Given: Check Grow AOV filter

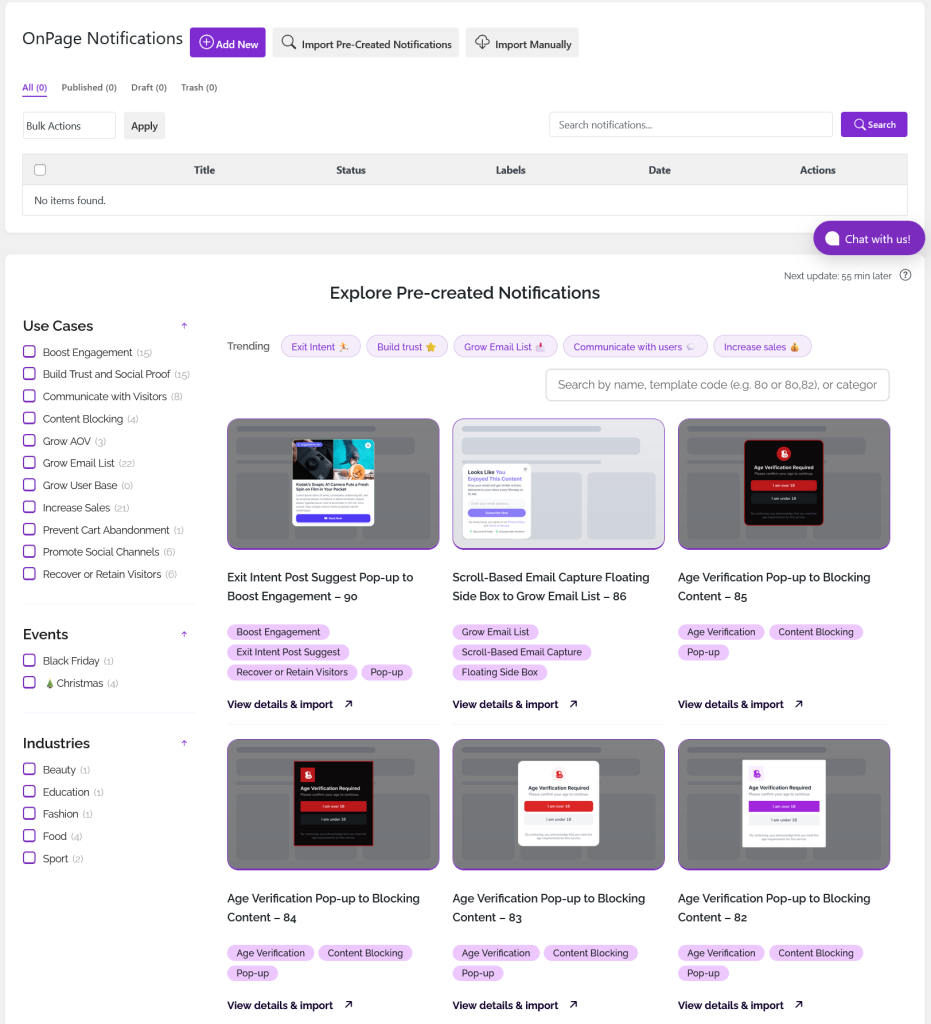Looking at the screenshot, I should 29,440.
